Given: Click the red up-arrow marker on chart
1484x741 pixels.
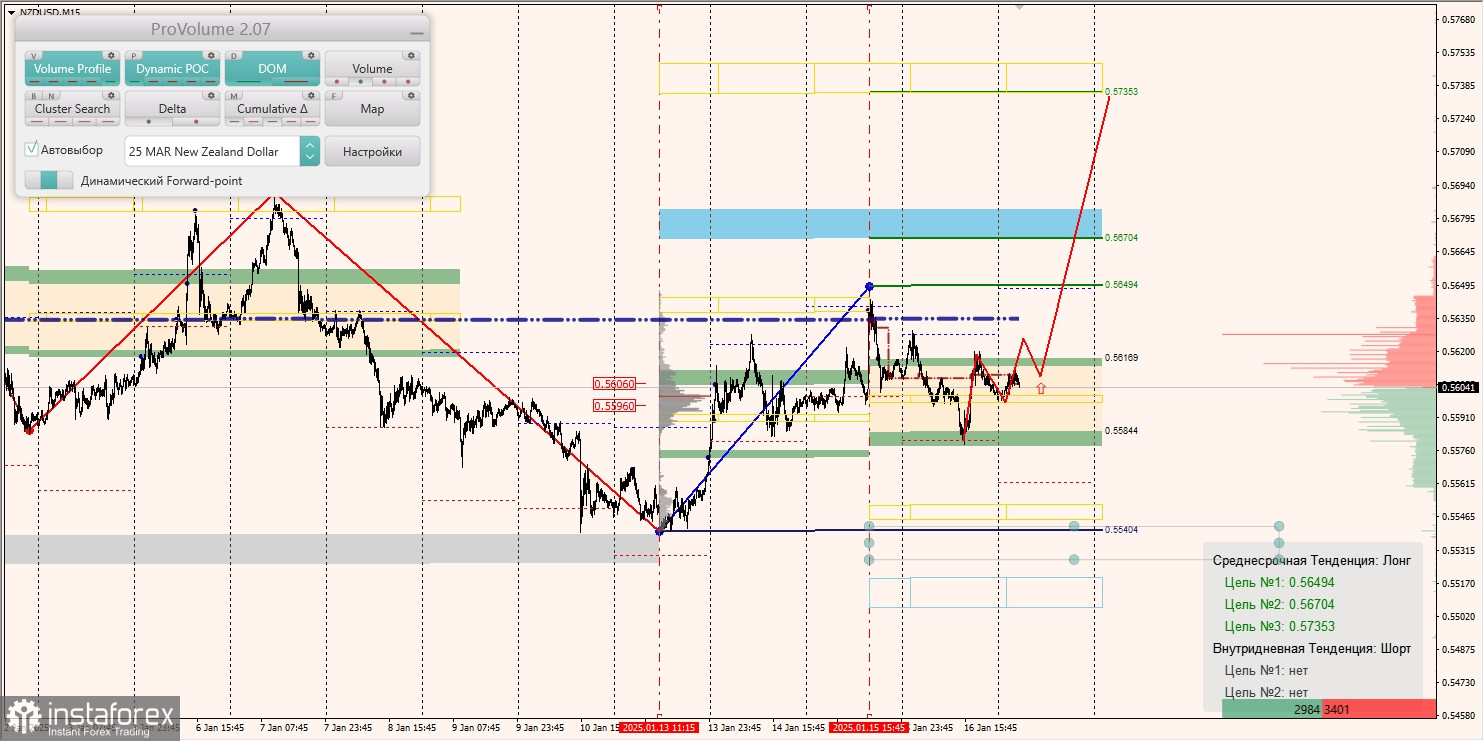Looking at the screenshot, I should click(x=1041, y=386).
